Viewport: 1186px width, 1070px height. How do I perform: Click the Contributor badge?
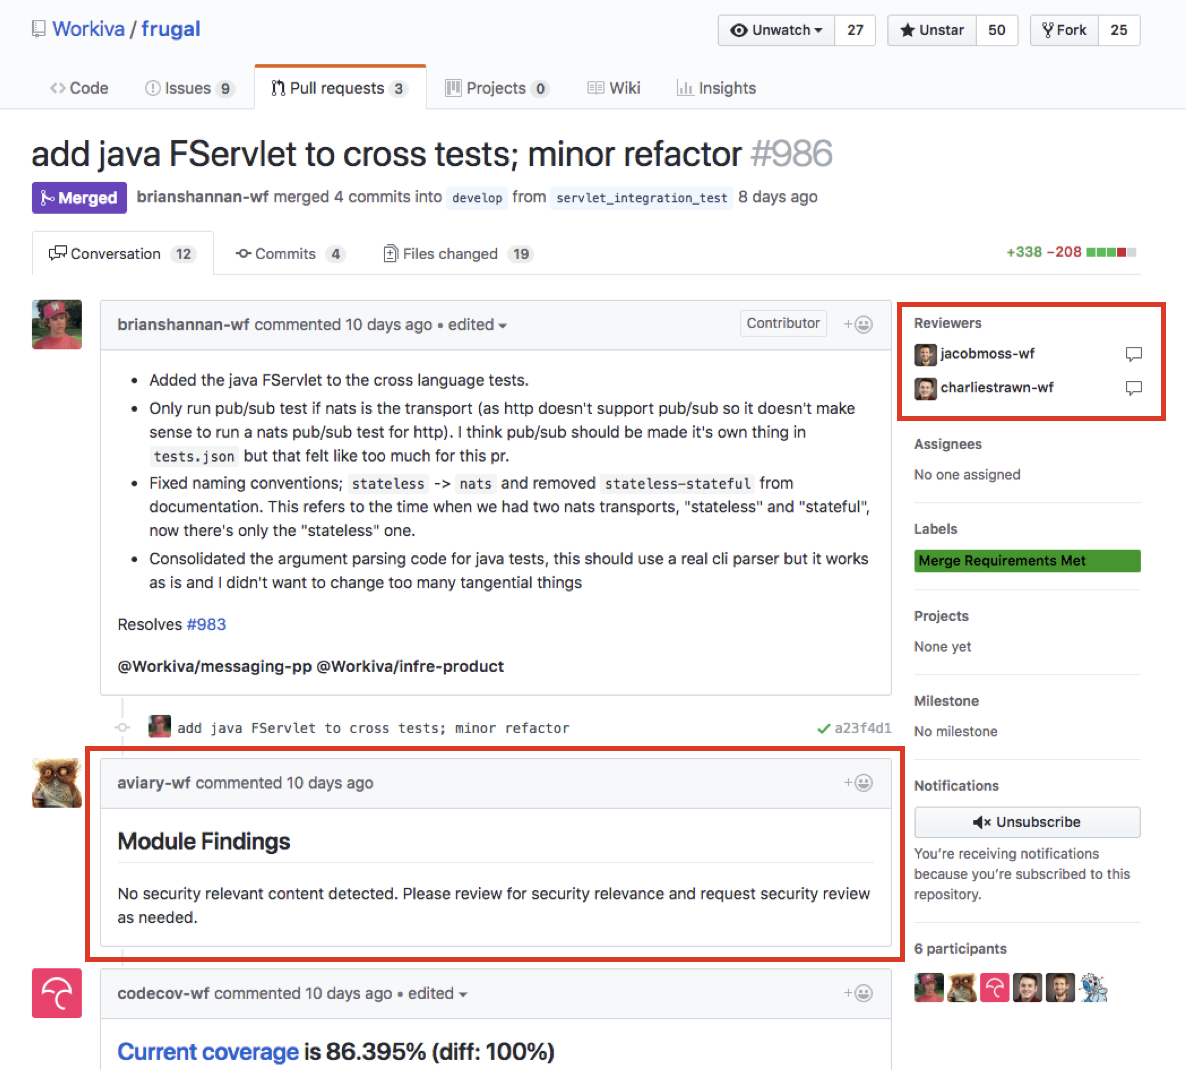click(x=783, y=324)
